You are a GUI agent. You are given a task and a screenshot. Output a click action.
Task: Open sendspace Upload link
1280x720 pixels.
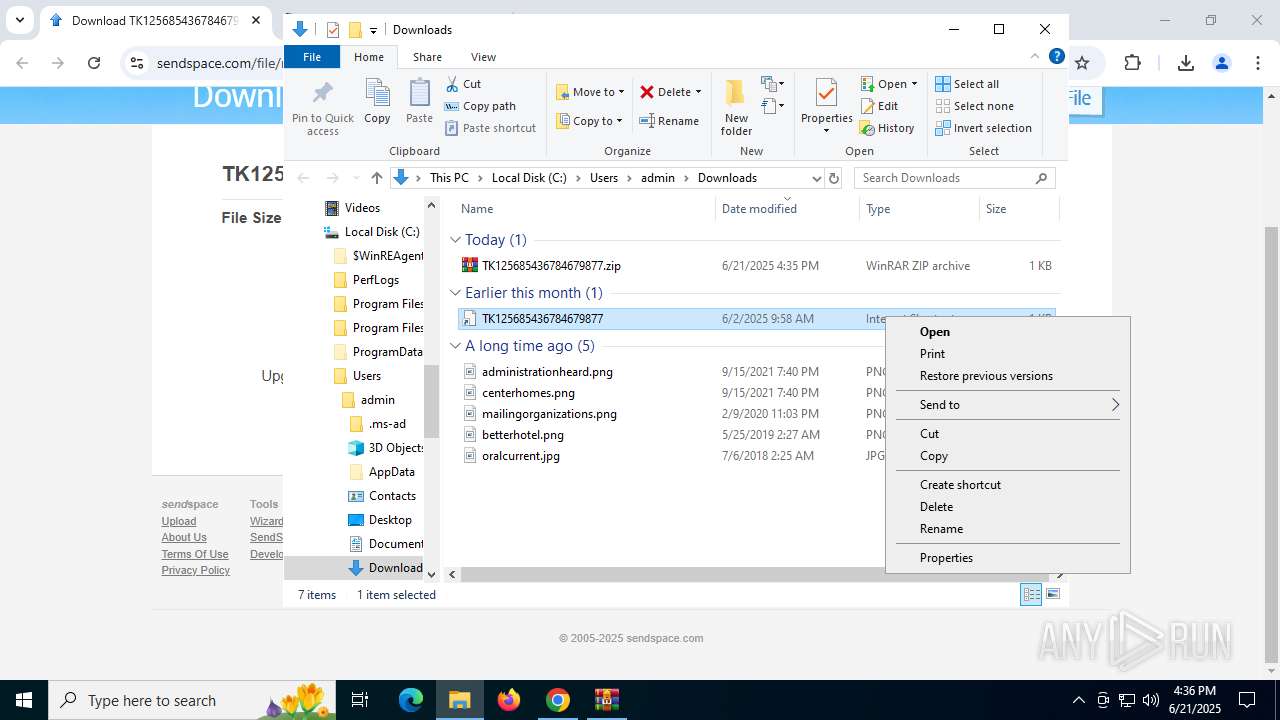(x=179, y=521)
